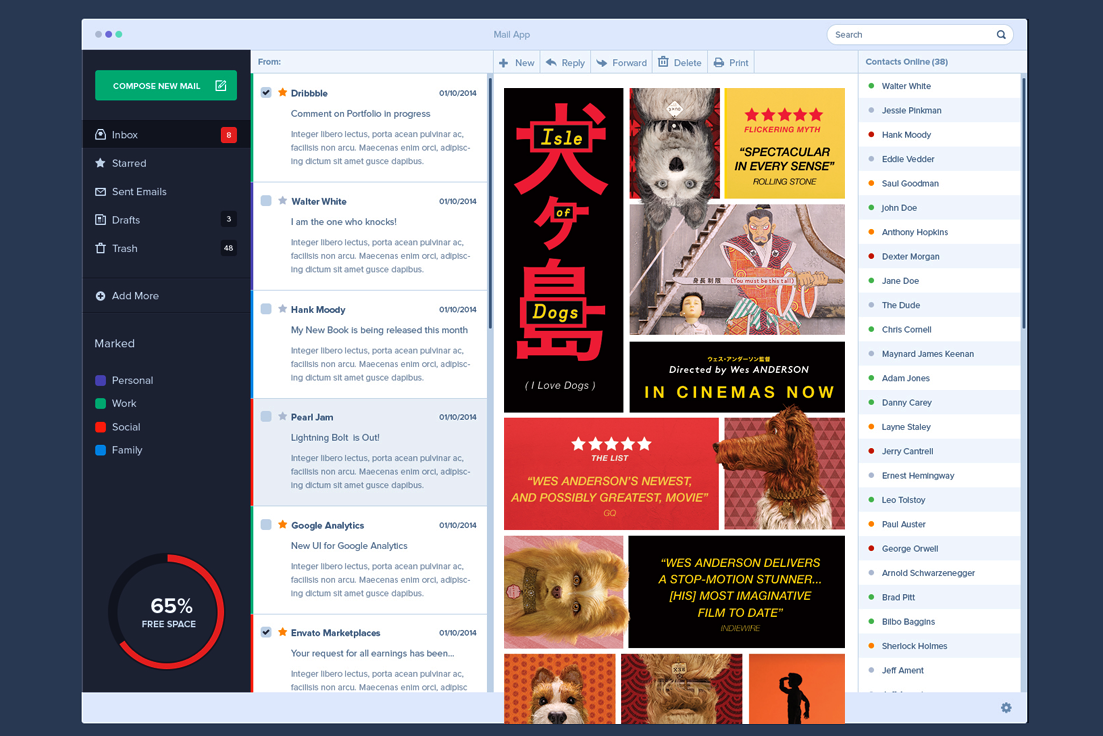
Task: Open the Trash folder
Action: (166, 248)
